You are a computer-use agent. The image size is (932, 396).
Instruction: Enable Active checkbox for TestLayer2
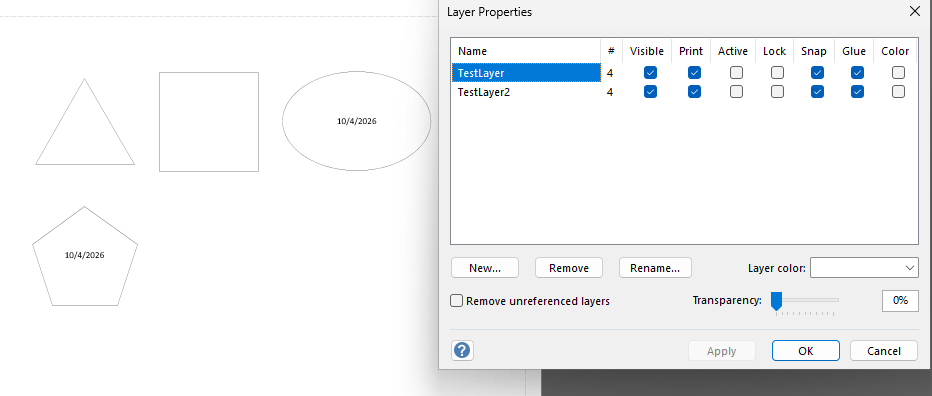tap(736, 92)
